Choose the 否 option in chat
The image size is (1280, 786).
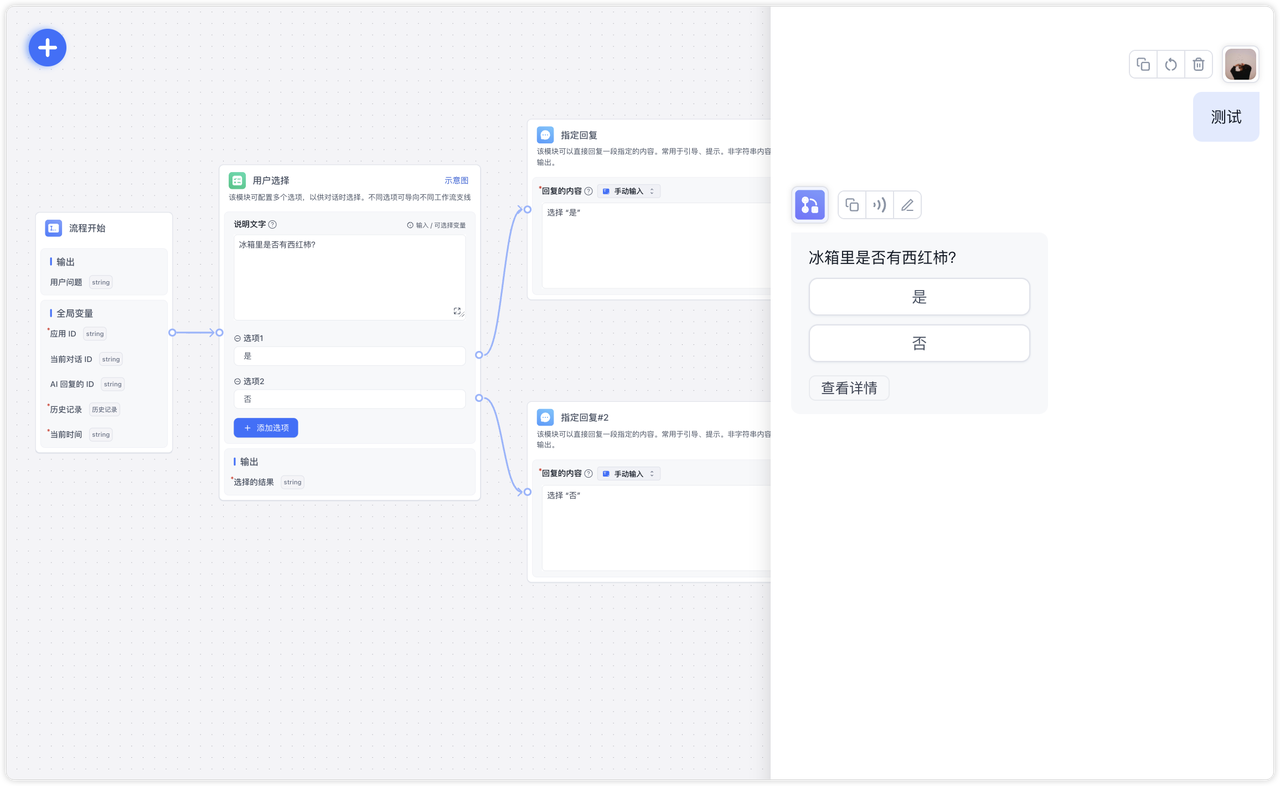[918, 343]
